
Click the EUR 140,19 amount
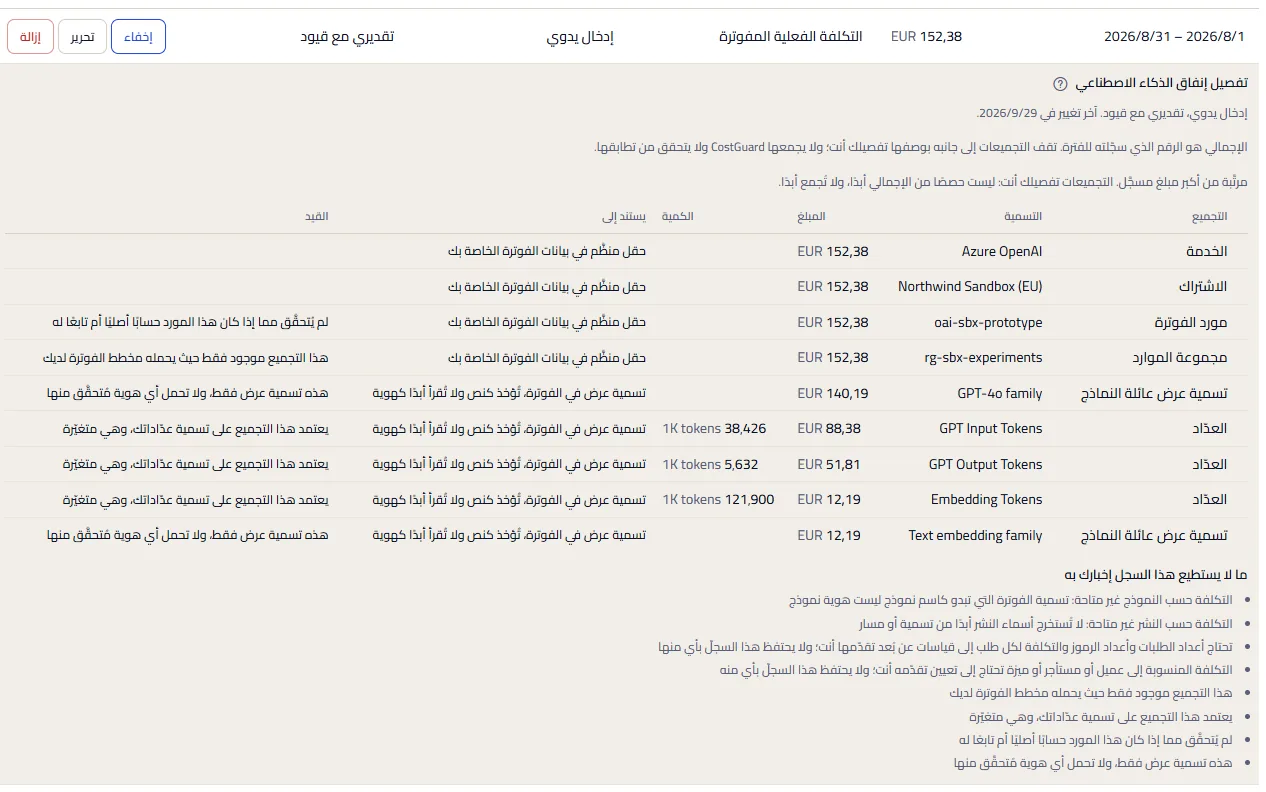click(x=833, y=393)
